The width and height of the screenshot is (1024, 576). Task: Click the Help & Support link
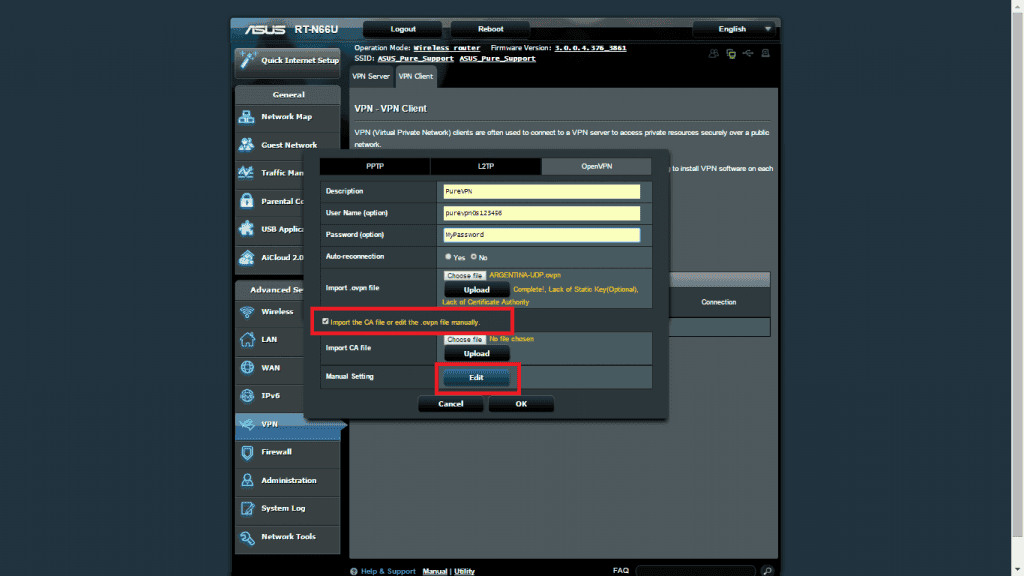(388, 571)
